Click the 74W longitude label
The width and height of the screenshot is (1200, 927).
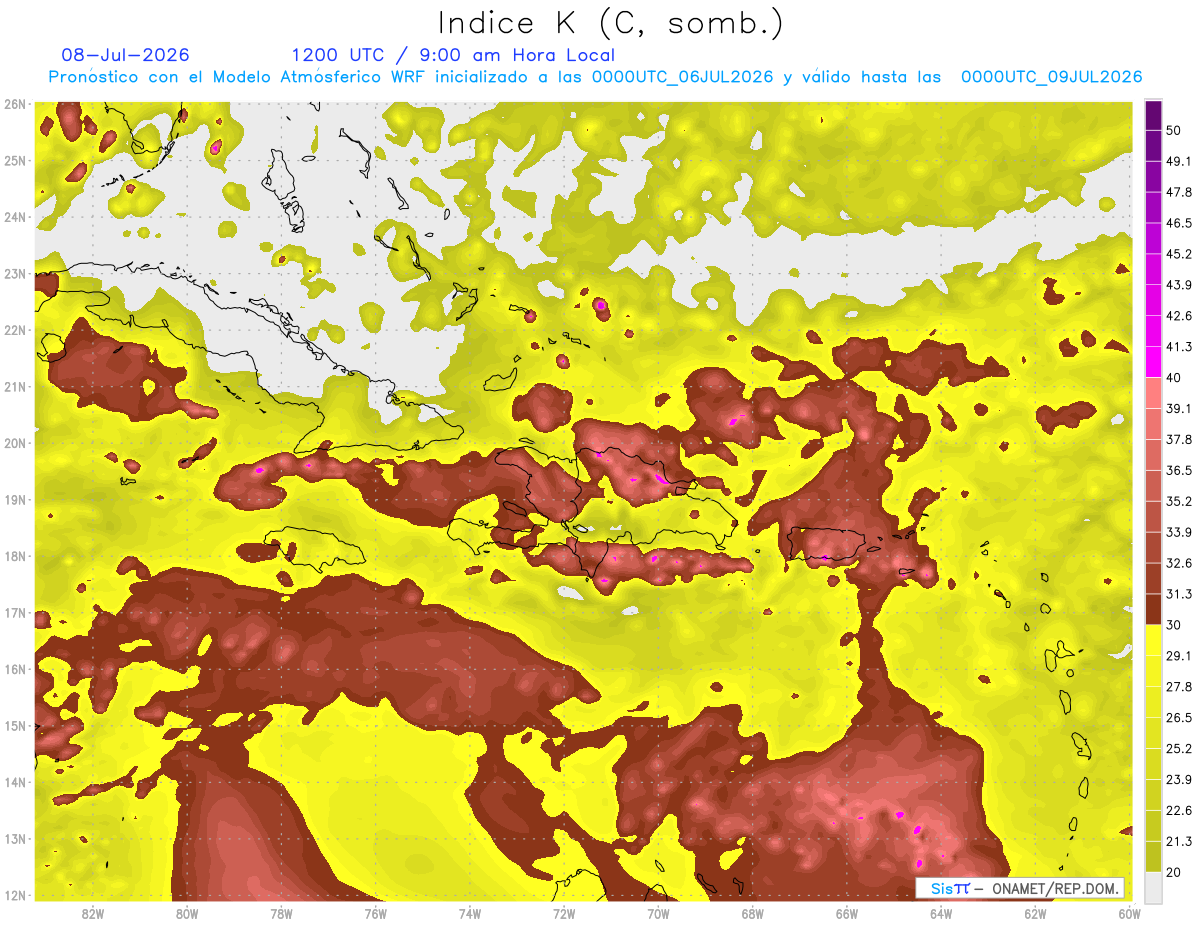[470, 914]
